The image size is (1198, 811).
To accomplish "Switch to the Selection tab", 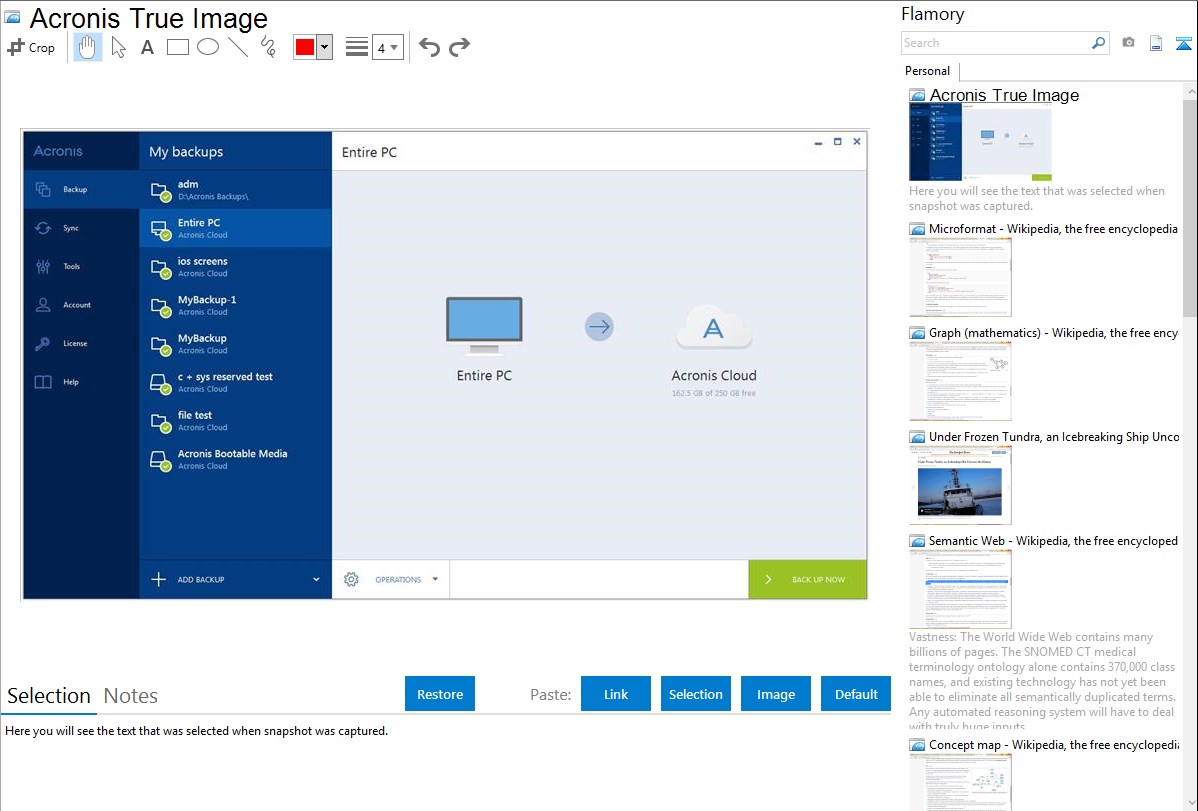I will [49, 696].
